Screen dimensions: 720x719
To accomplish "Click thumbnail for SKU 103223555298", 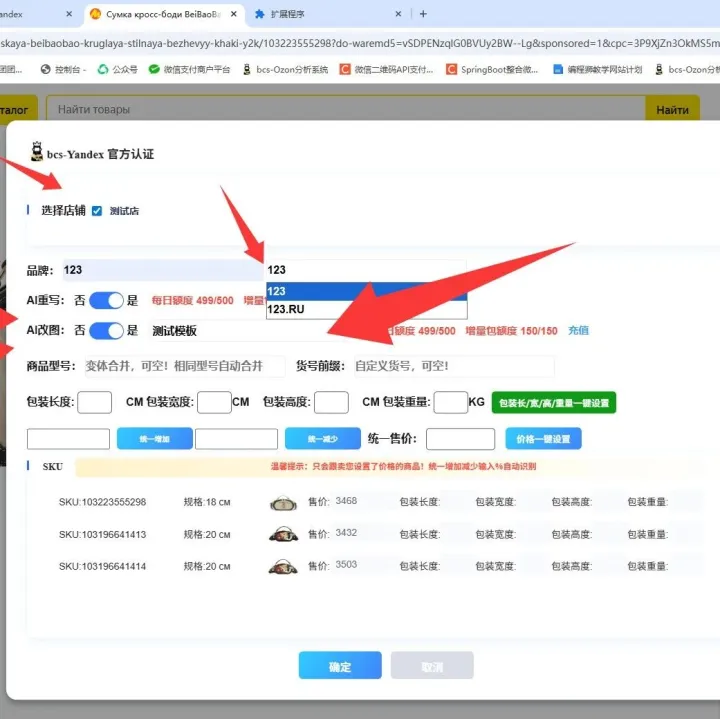I will pyautogui.click(x=283, y=503).
